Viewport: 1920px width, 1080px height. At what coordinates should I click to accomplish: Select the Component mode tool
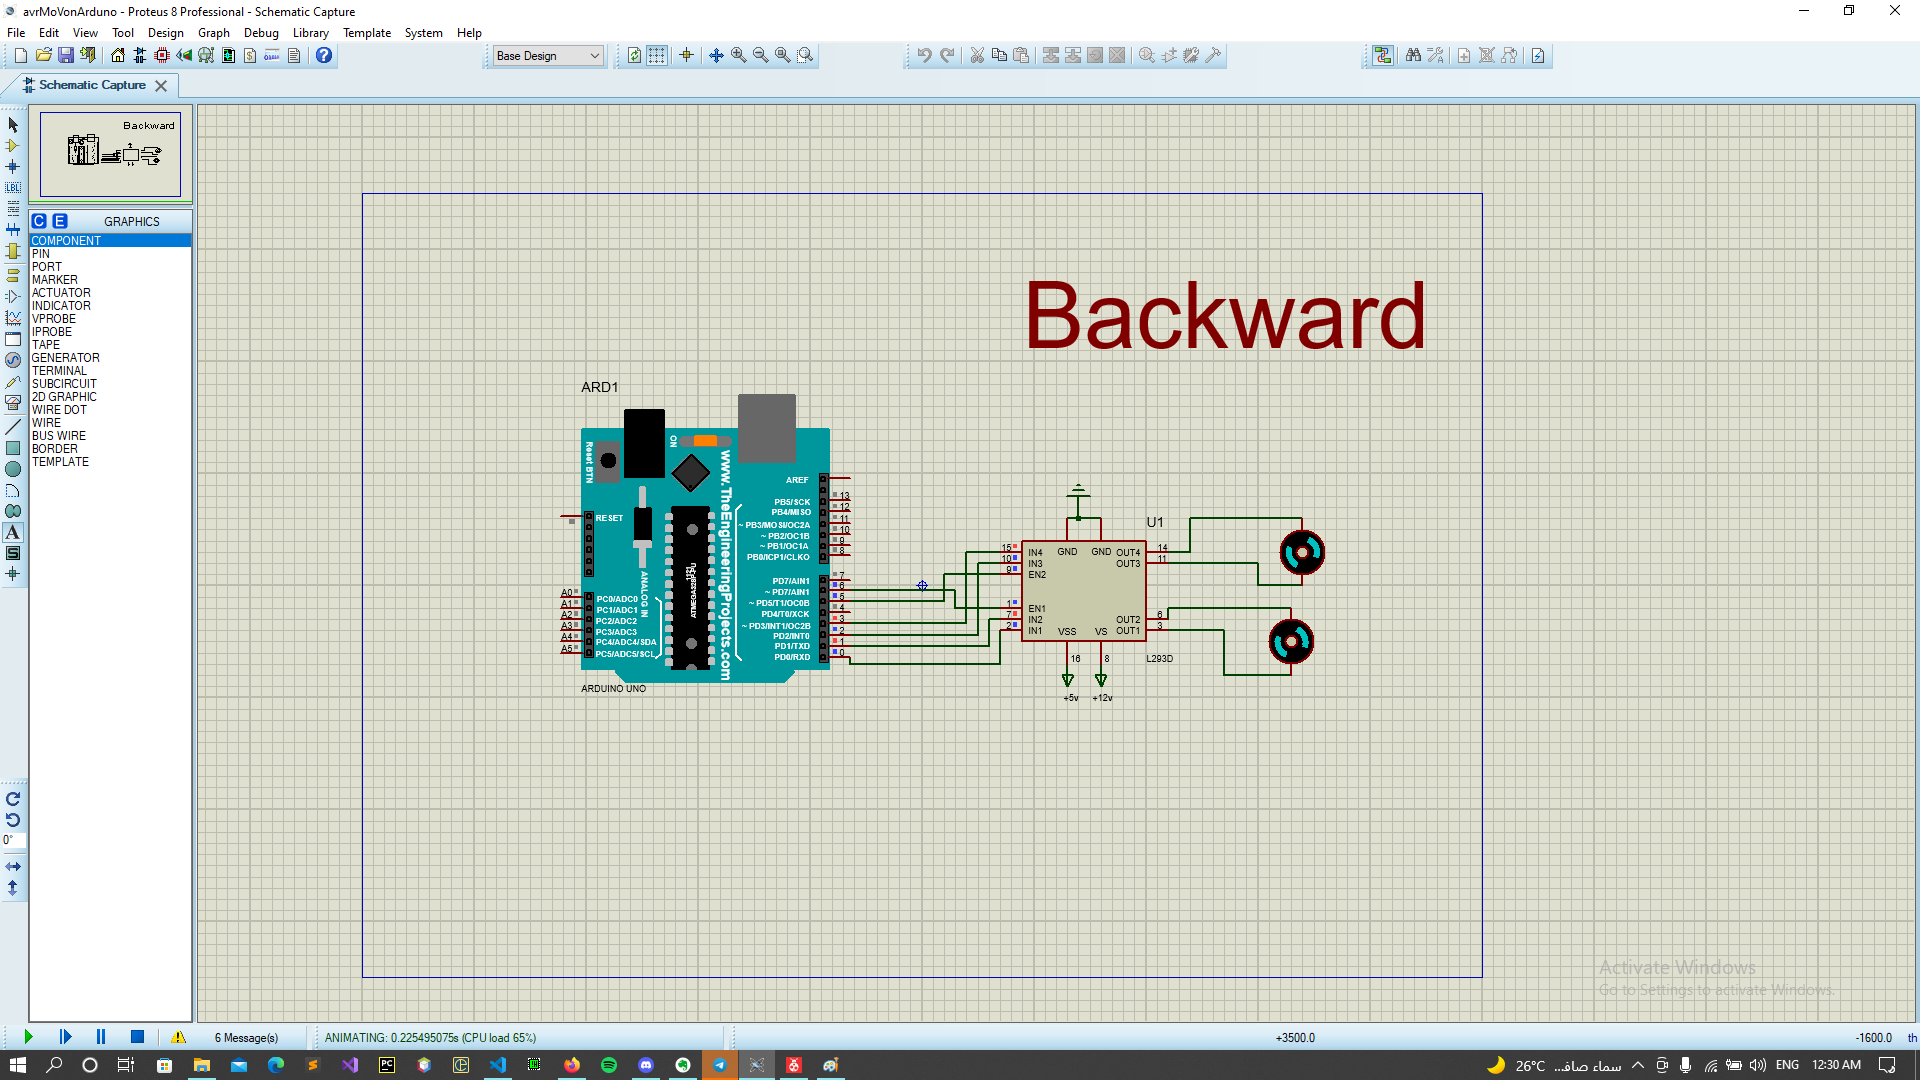click(x=13, y=146)
